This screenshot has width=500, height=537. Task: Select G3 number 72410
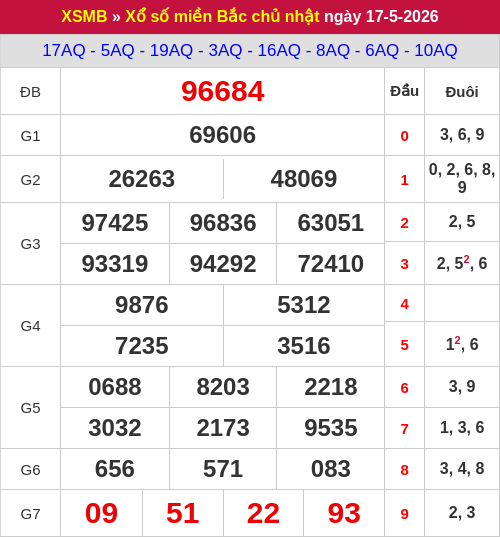(330, 264)
